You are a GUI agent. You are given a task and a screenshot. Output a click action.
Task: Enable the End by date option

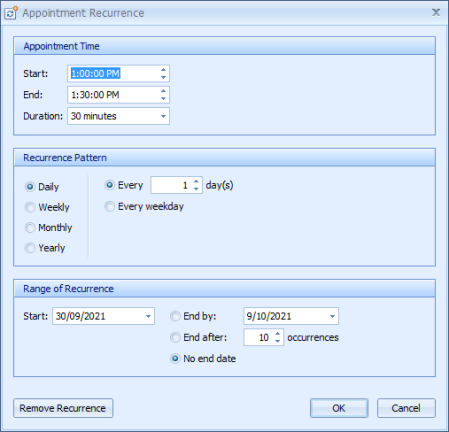193,316
